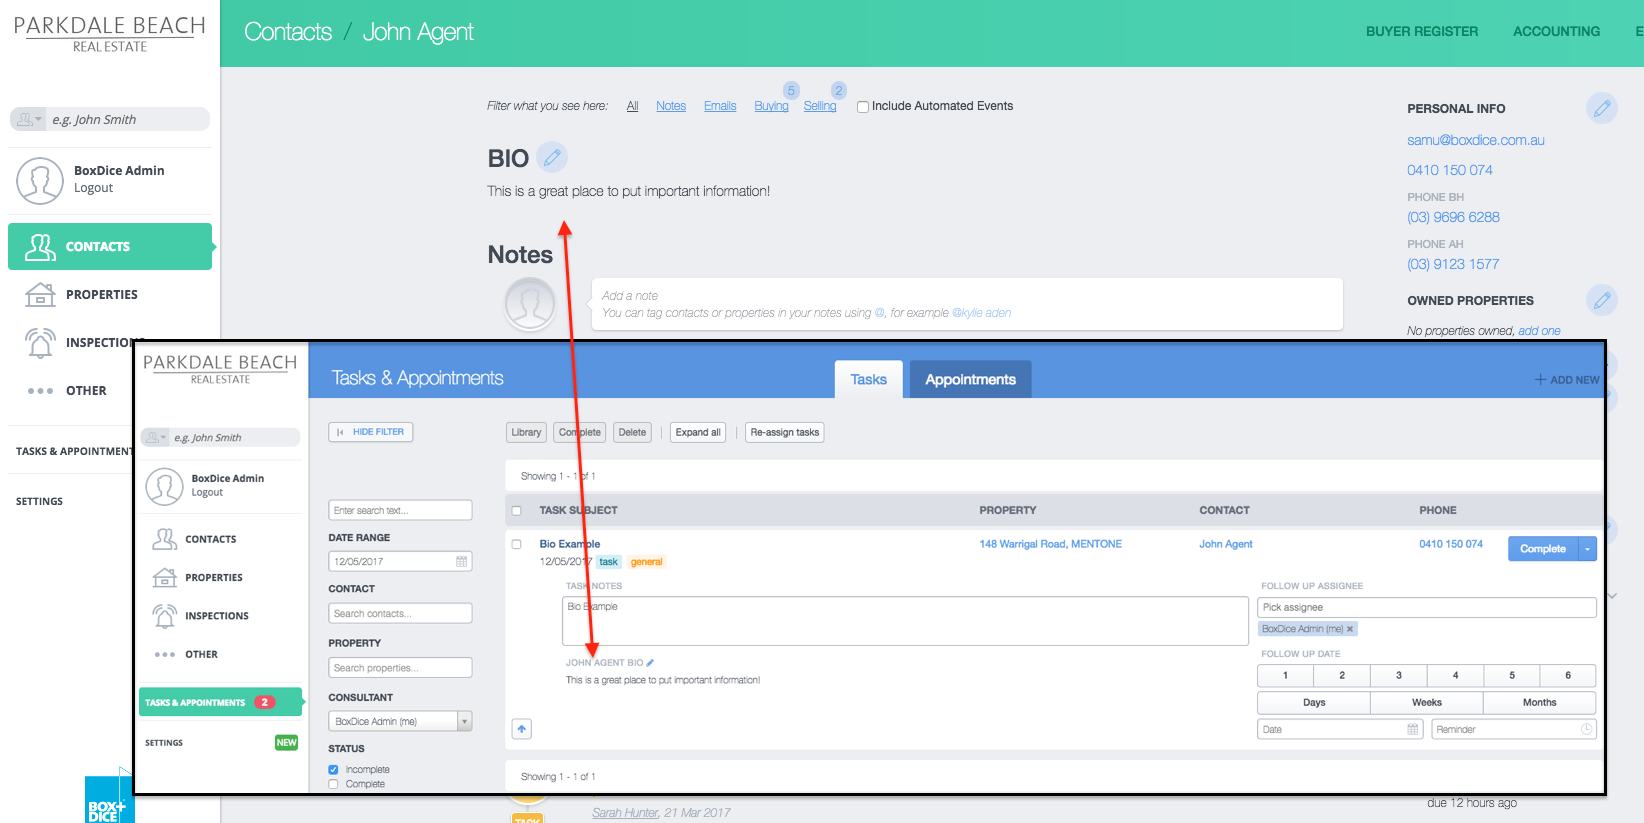Open the search type dropdown in overlay sidebar
The height and width of the screenshot is (823, 1644).
[x=156, y=438]
